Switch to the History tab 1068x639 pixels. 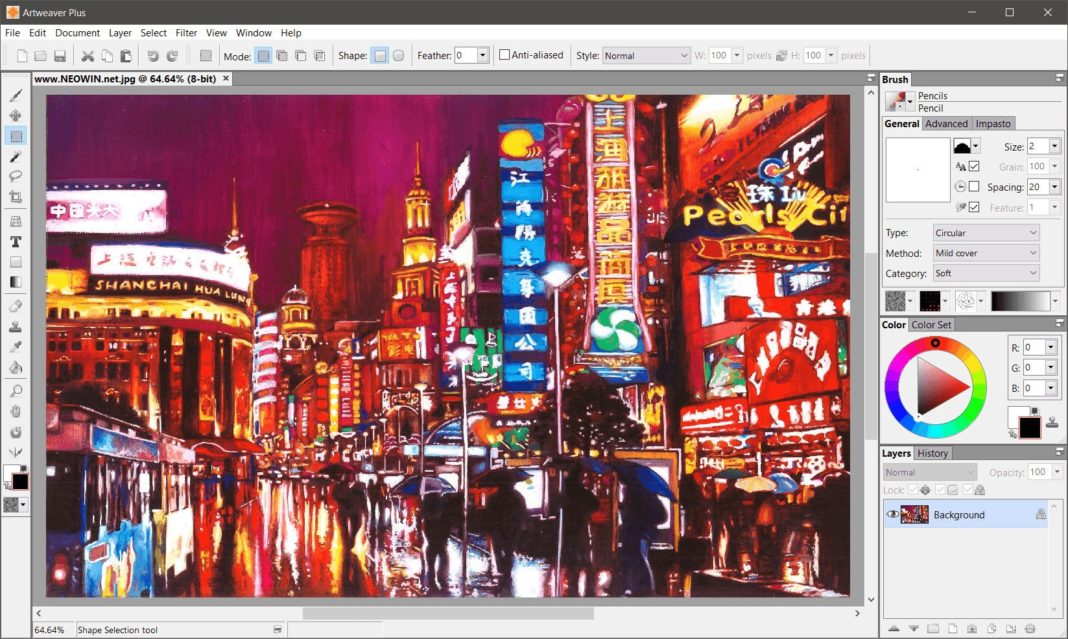(x=933, y=452)
